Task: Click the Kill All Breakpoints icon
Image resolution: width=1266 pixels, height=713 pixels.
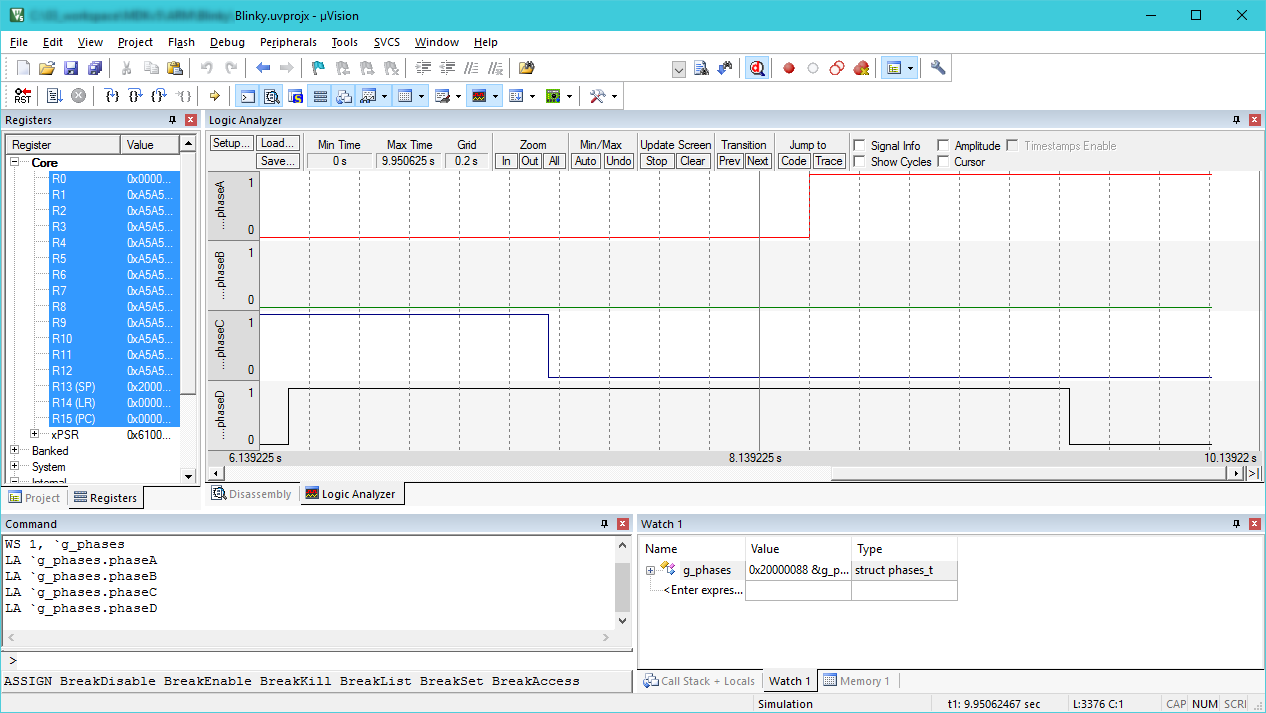Action: click(x=861, y=68)
